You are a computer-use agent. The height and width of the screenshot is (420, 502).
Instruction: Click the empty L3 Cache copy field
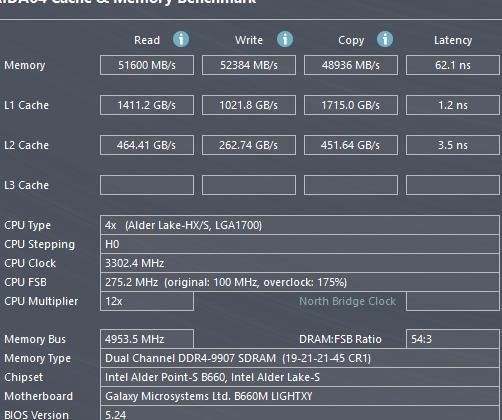click(x=351, y=185)
